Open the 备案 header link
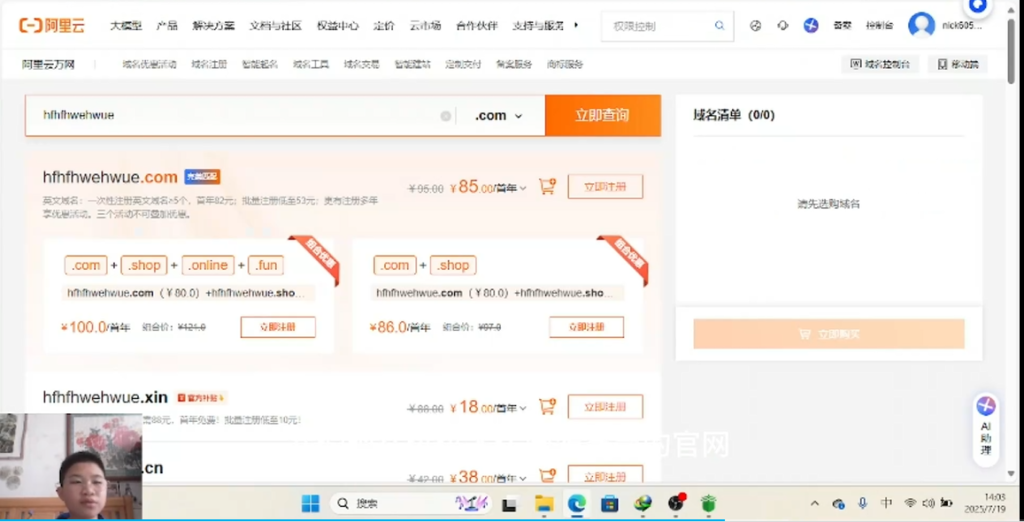1024x522 pixels. tap(842, 26)
